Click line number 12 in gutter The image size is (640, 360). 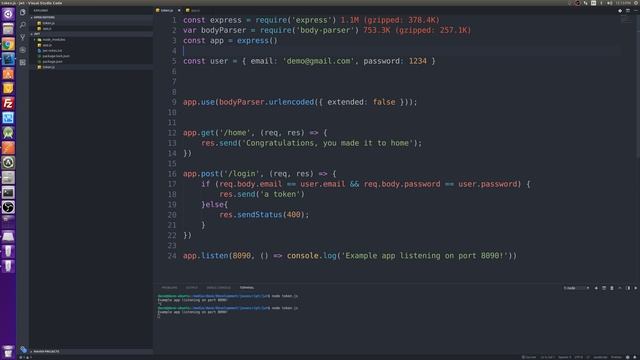tap(172, 133)
